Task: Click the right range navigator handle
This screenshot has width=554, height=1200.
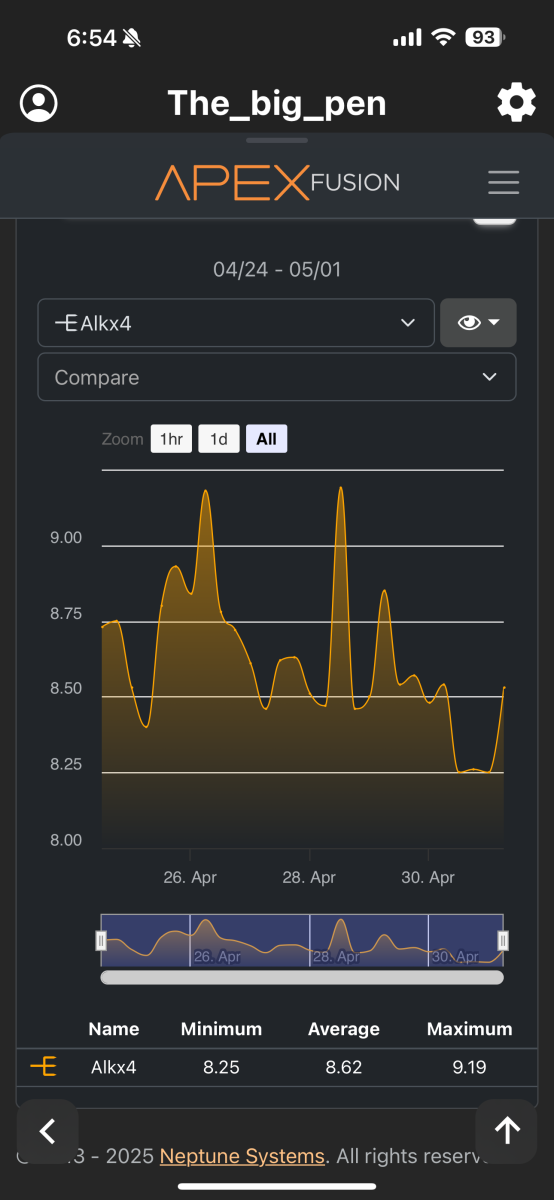Action: 503,940
